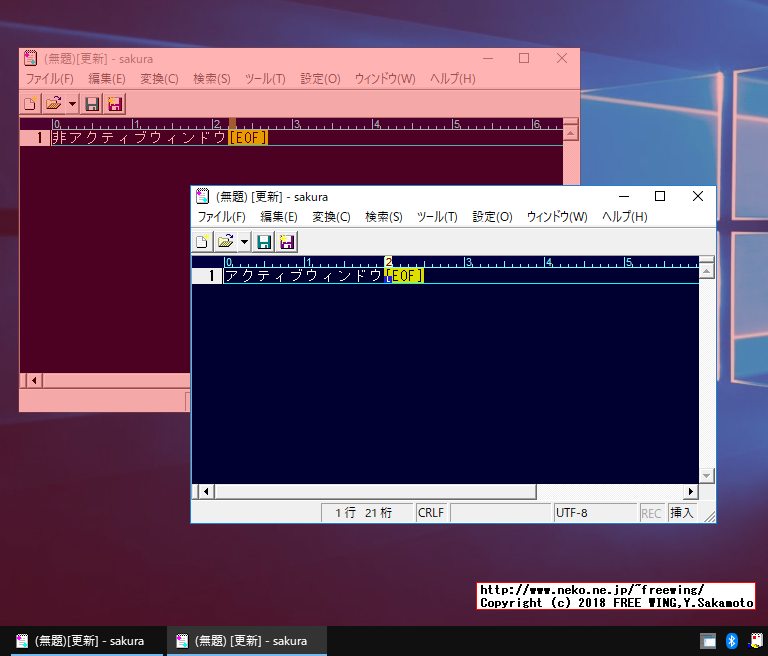Viewport: 768px width, 656px height.
Task: Click Save floppy icon in inactive pink window
Action: tap(92, 103)
